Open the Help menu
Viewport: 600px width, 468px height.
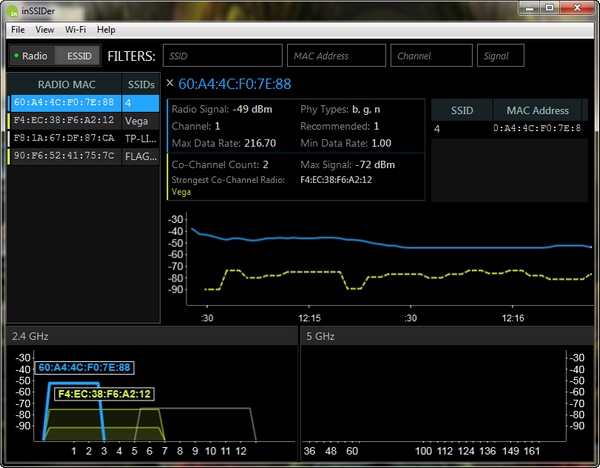106,30
